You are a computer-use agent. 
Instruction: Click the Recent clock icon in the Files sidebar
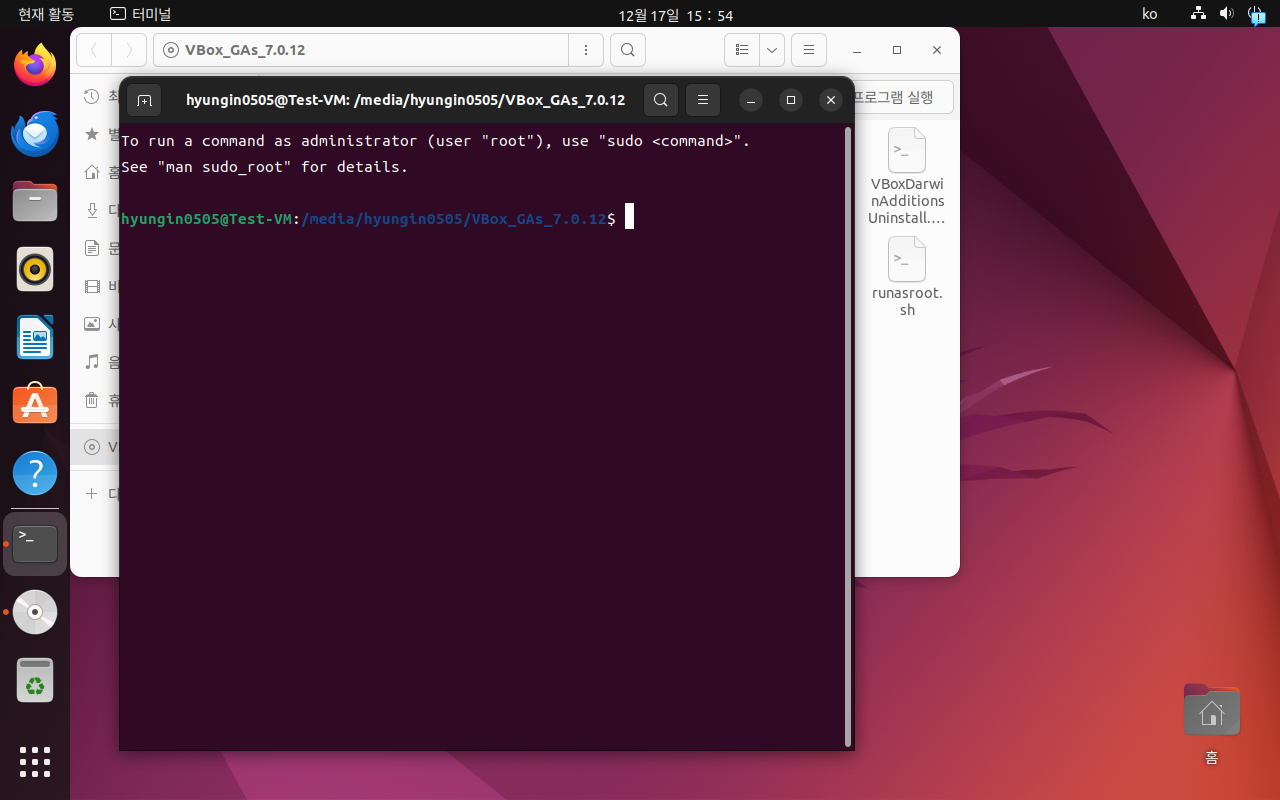point(92,96)
